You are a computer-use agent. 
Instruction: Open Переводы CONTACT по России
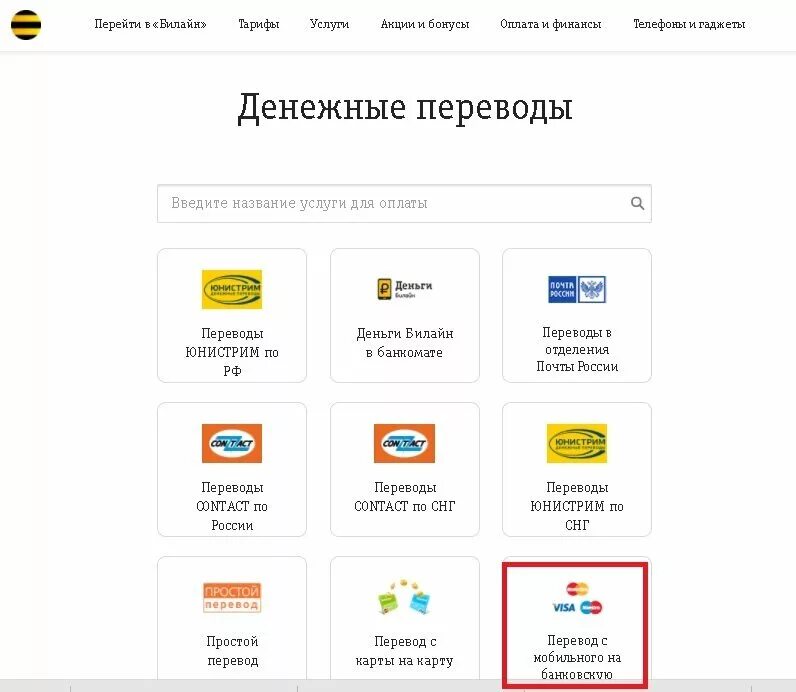(x=232, y=506)
